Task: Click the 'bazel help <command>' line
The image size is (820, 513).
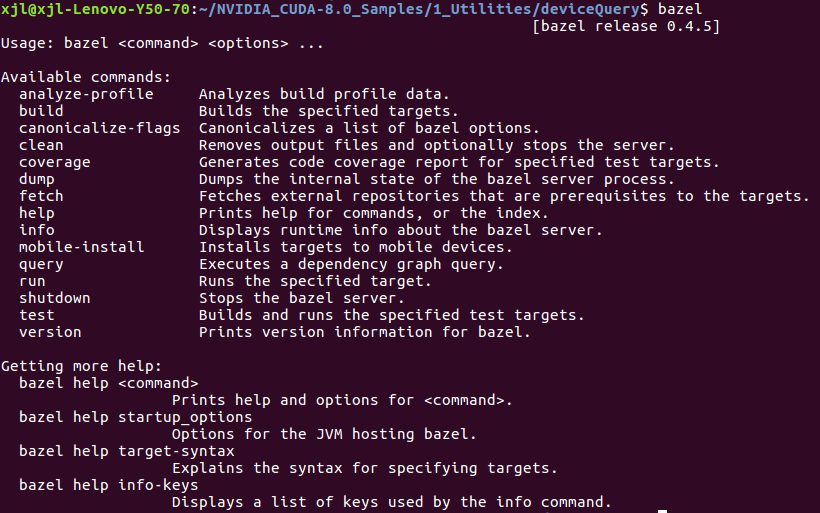Action: [x=108, y=383]
